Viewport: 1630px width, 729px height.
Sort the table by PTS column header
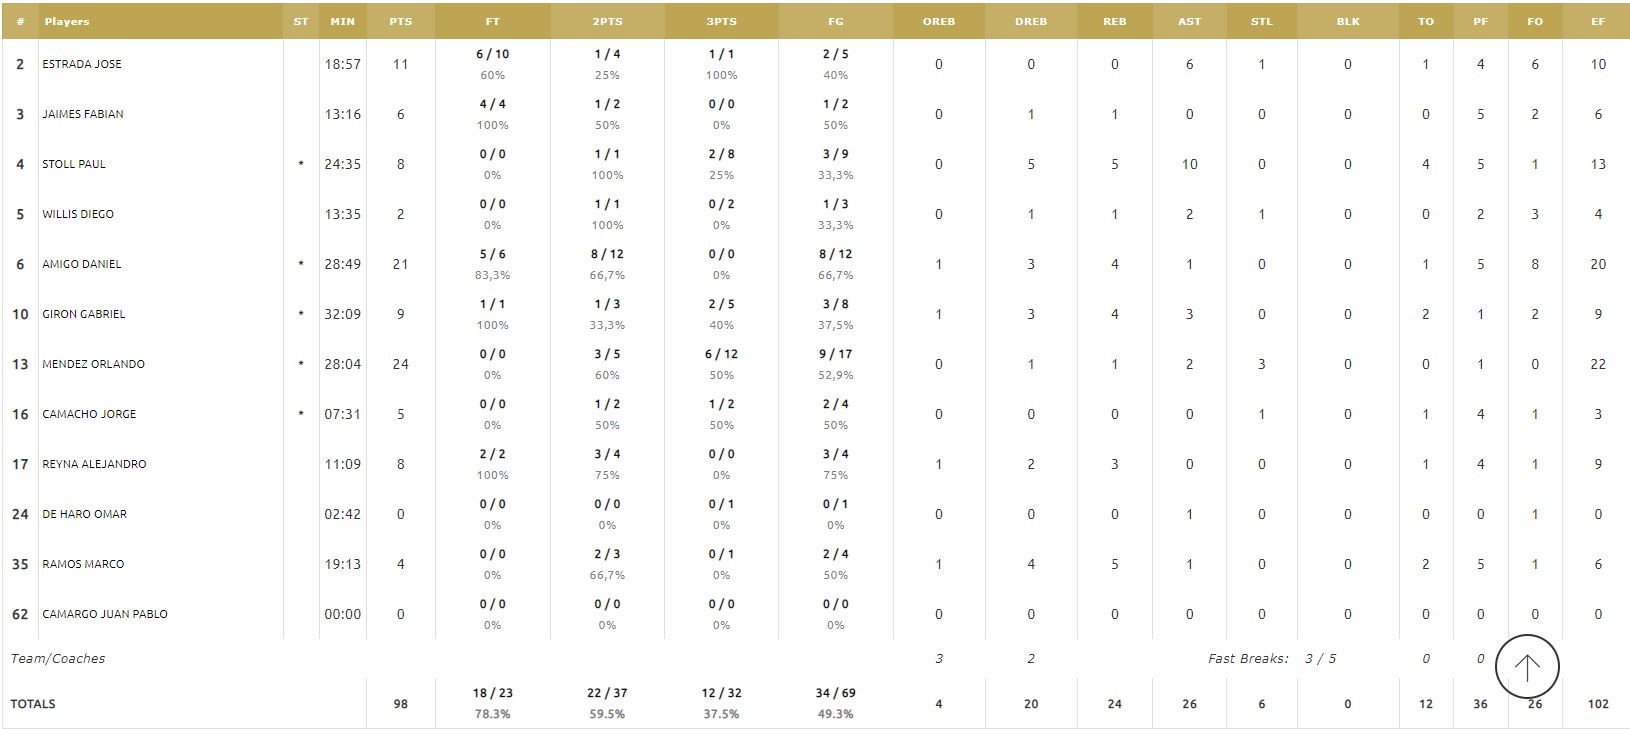click(400, 21)
